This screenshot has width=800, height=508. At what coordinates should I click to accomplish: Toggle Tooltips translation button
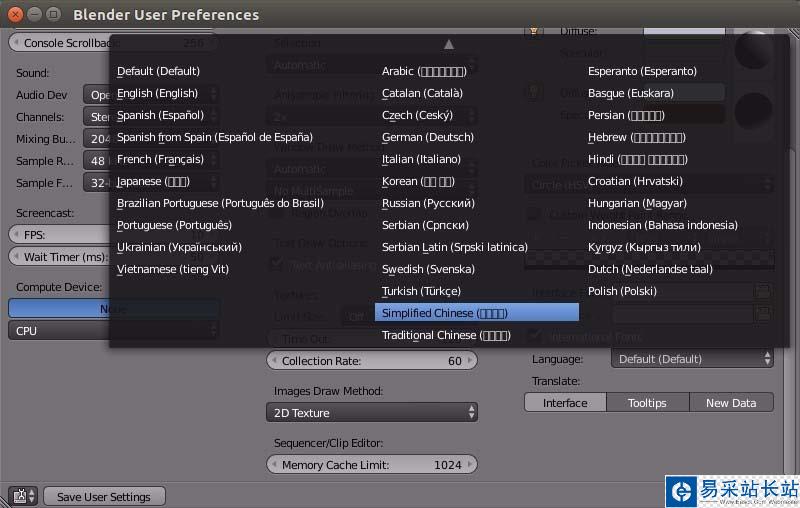coord(647,402)
